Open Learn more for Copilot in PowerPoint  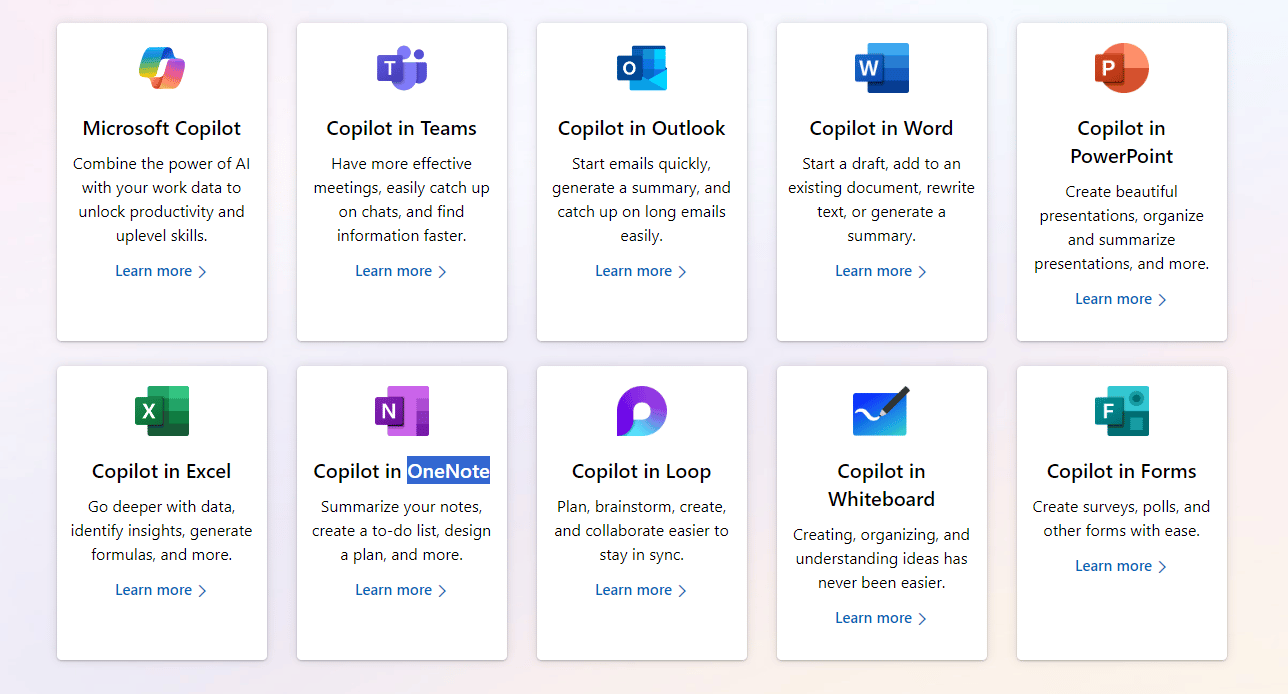(x=1121, y=299)
